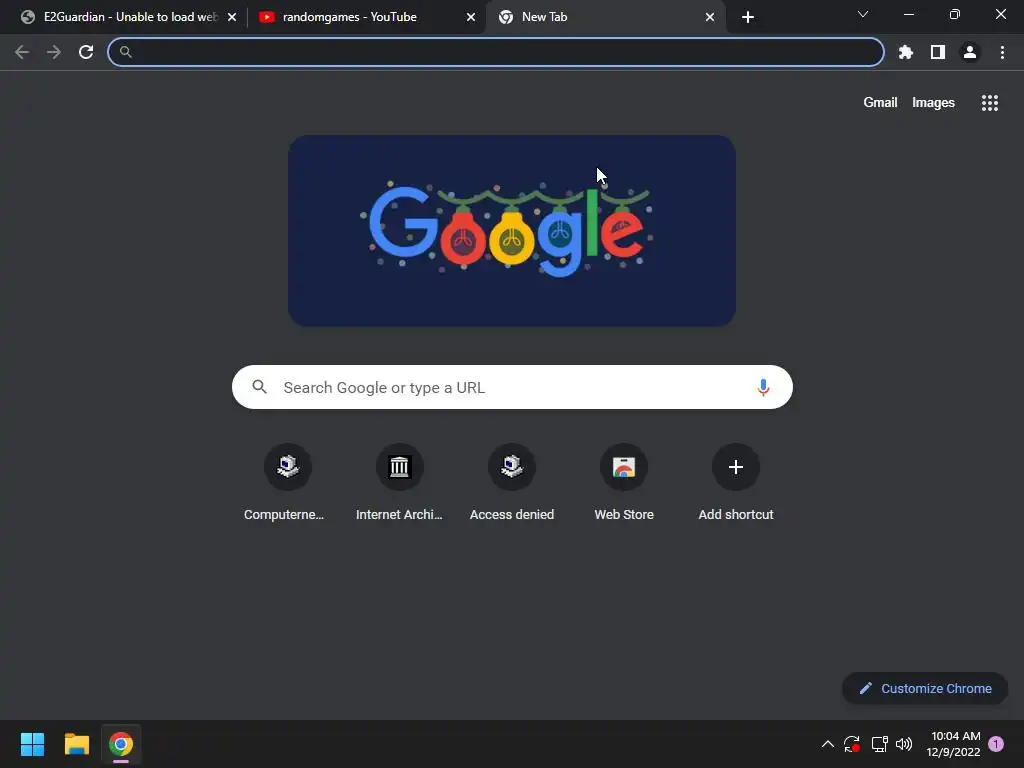Close the New Tab tab
The image size is (1024, 768).
pyautogui.click(x=710, y=17)
